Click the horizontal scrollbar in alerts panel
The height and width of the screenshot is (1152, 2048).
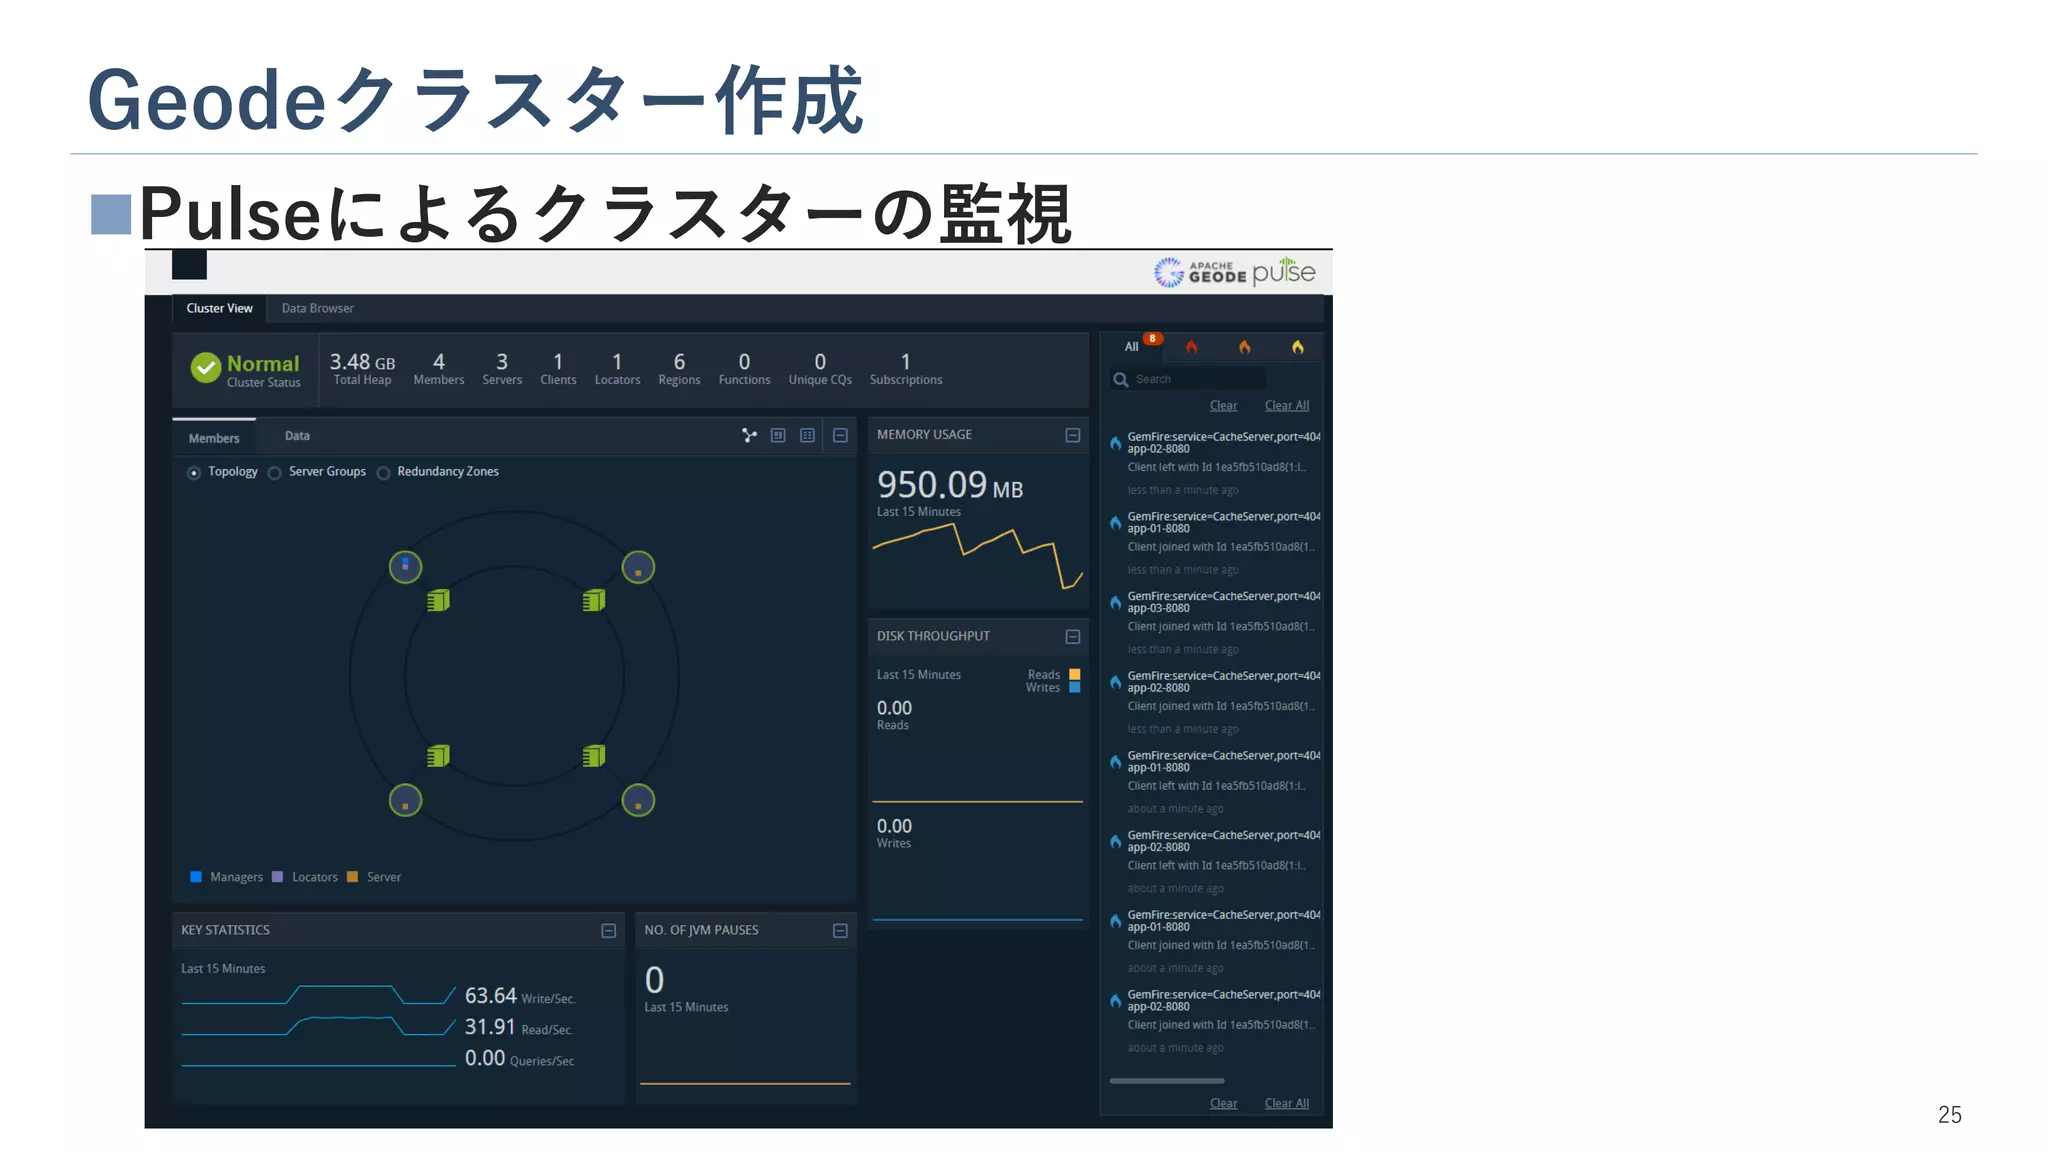[x=1166, y=1081]
